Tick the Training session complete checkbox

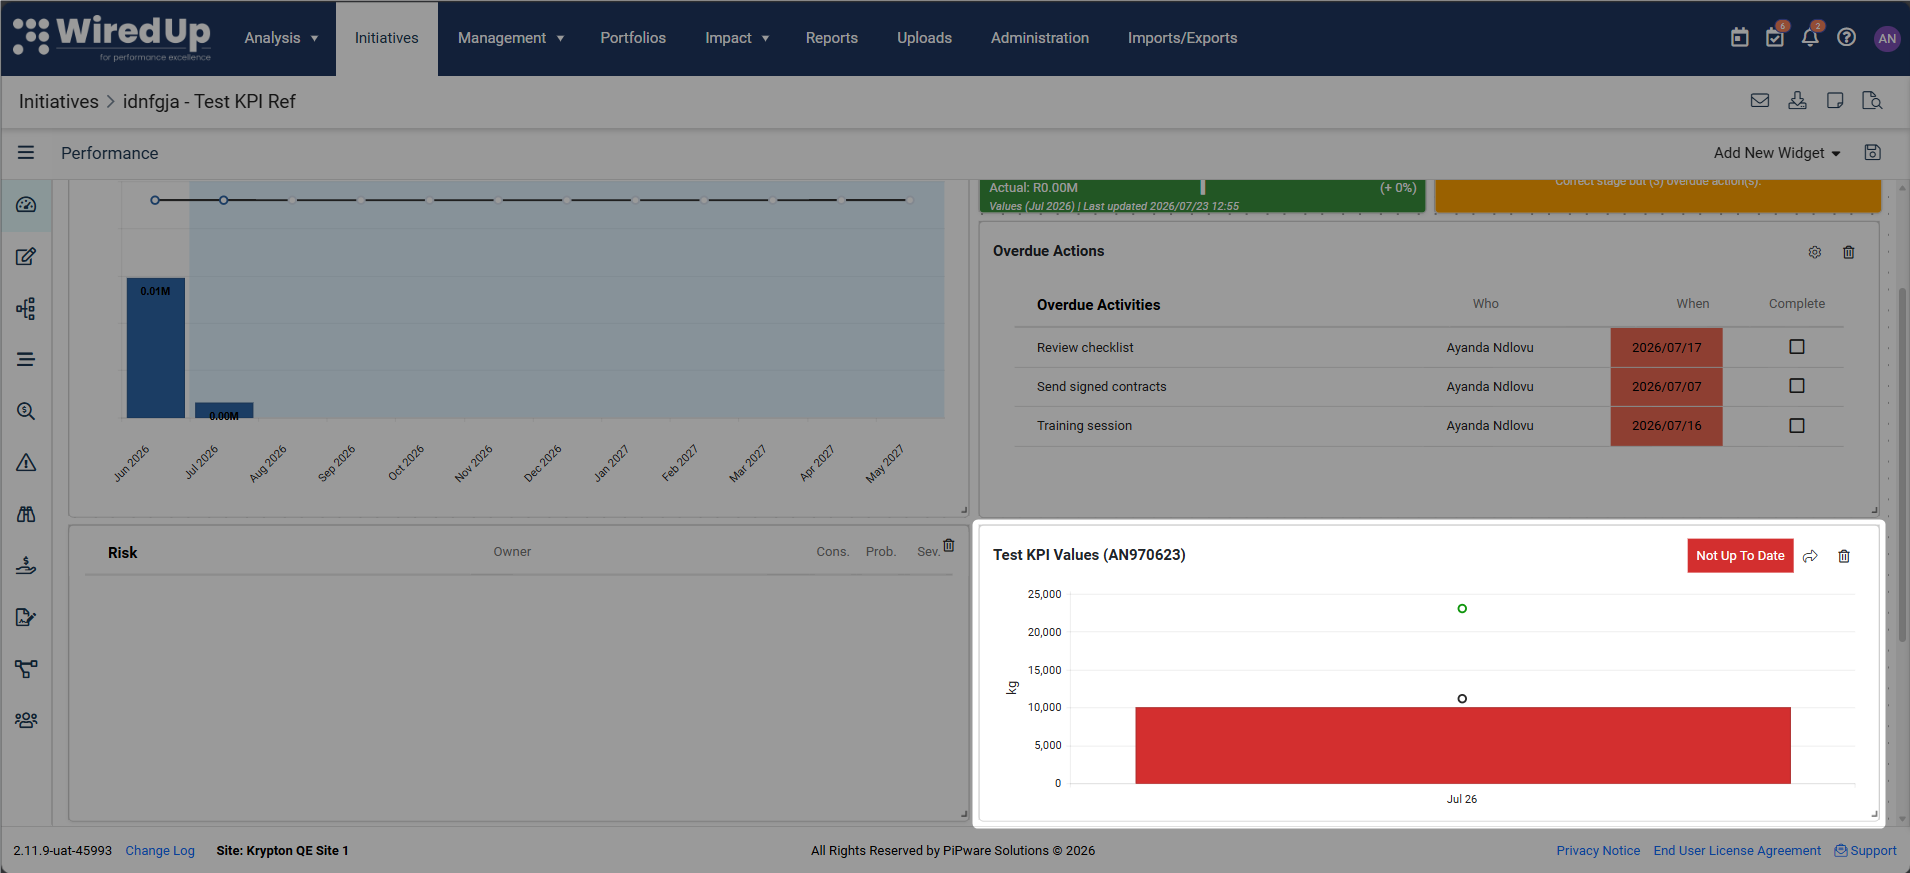[x=1797, y=426]
